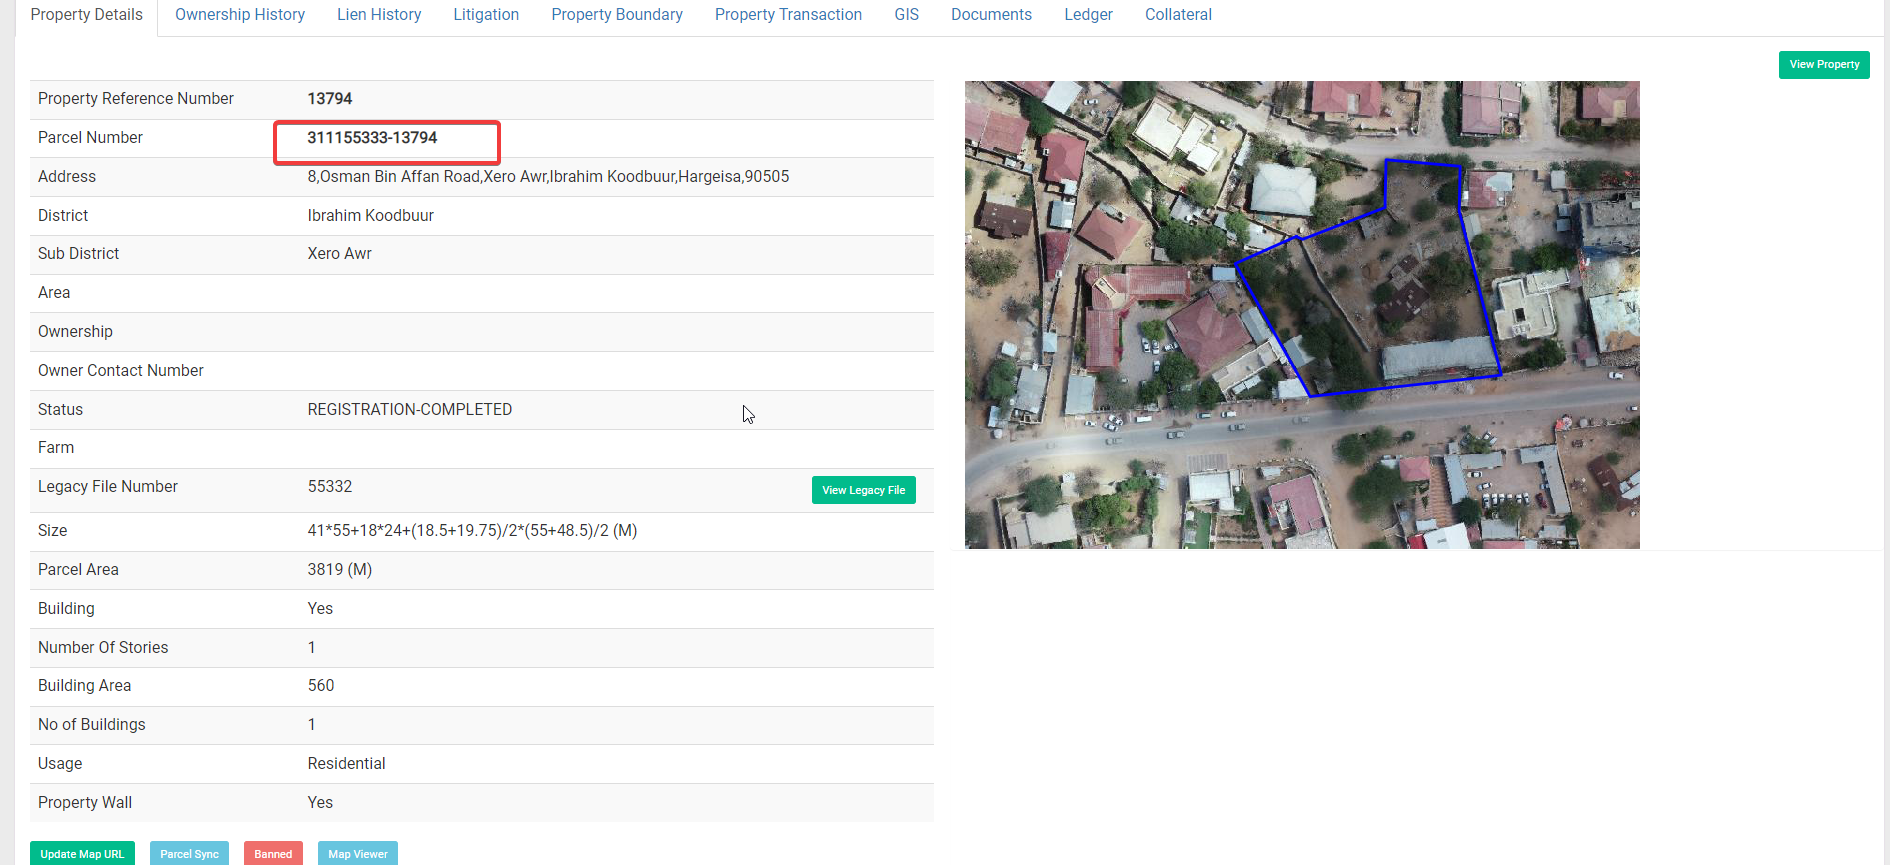The image size is (1890, 865).
Task: Click the Property Details tab
Action: pyautogui.click(x=87, y=15)
